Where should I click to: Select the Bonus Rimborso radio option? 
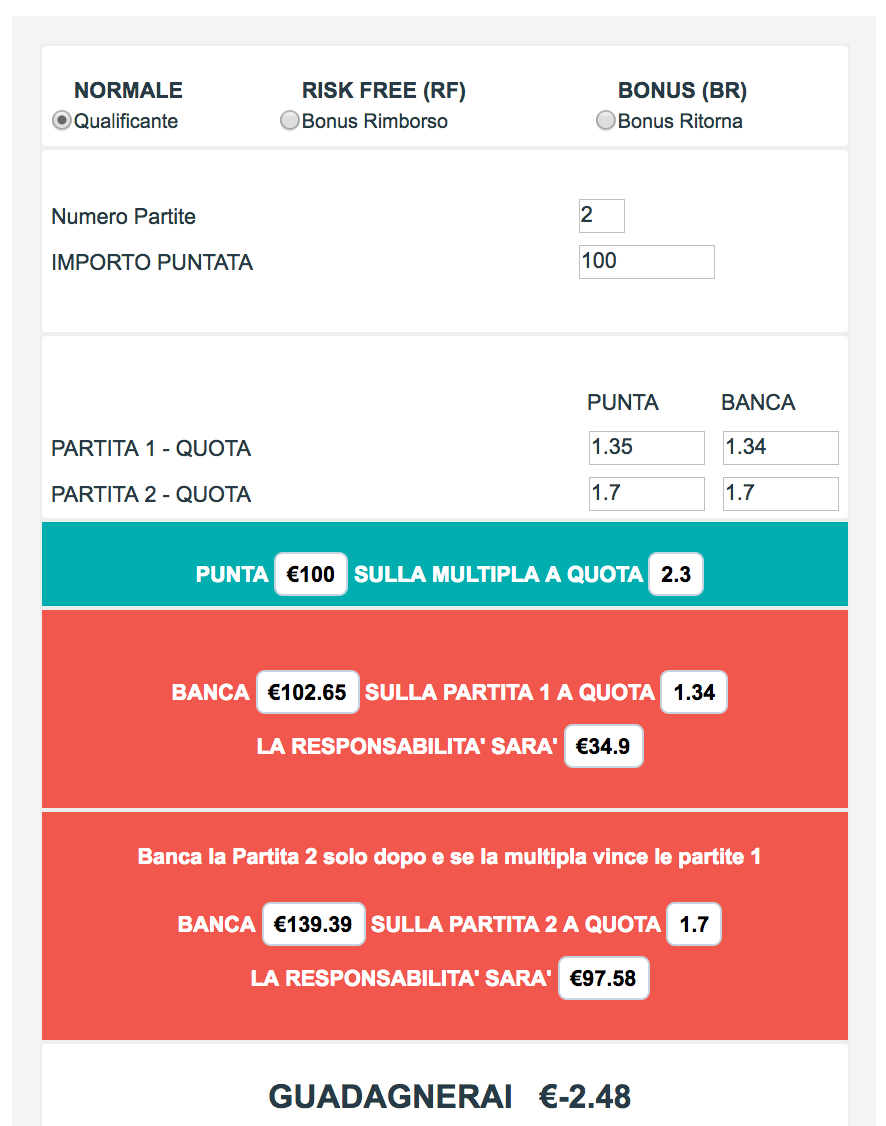290,121
